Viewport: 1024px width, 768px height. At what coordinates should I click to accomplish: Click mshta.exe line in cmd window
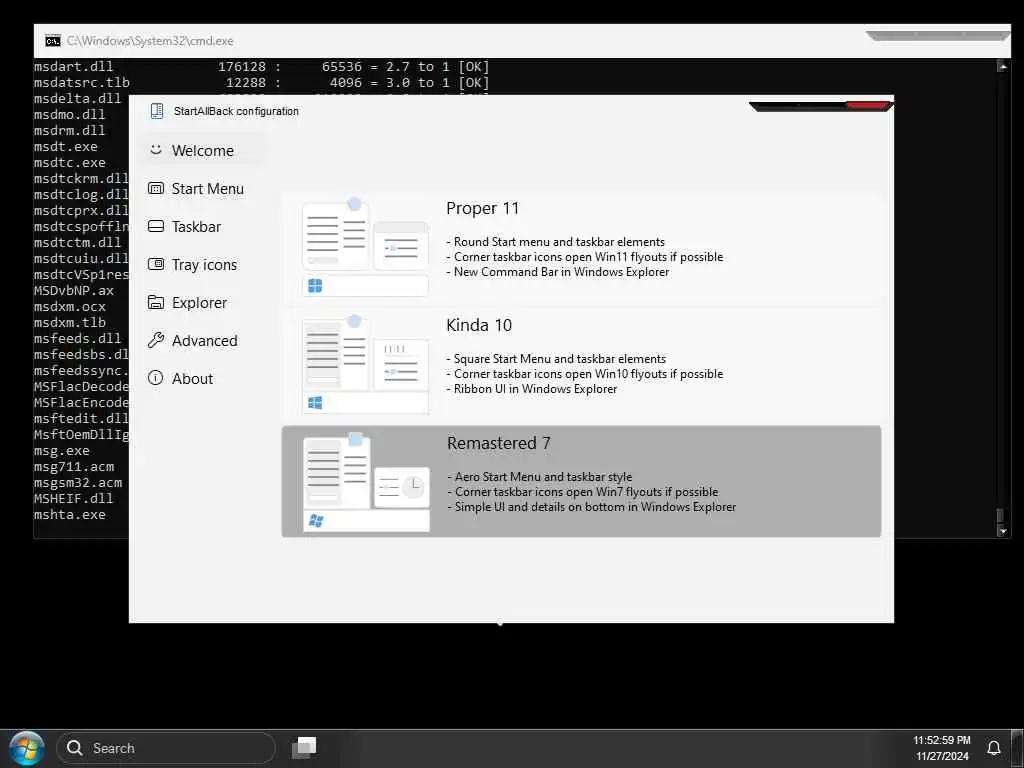coord(70,515)
